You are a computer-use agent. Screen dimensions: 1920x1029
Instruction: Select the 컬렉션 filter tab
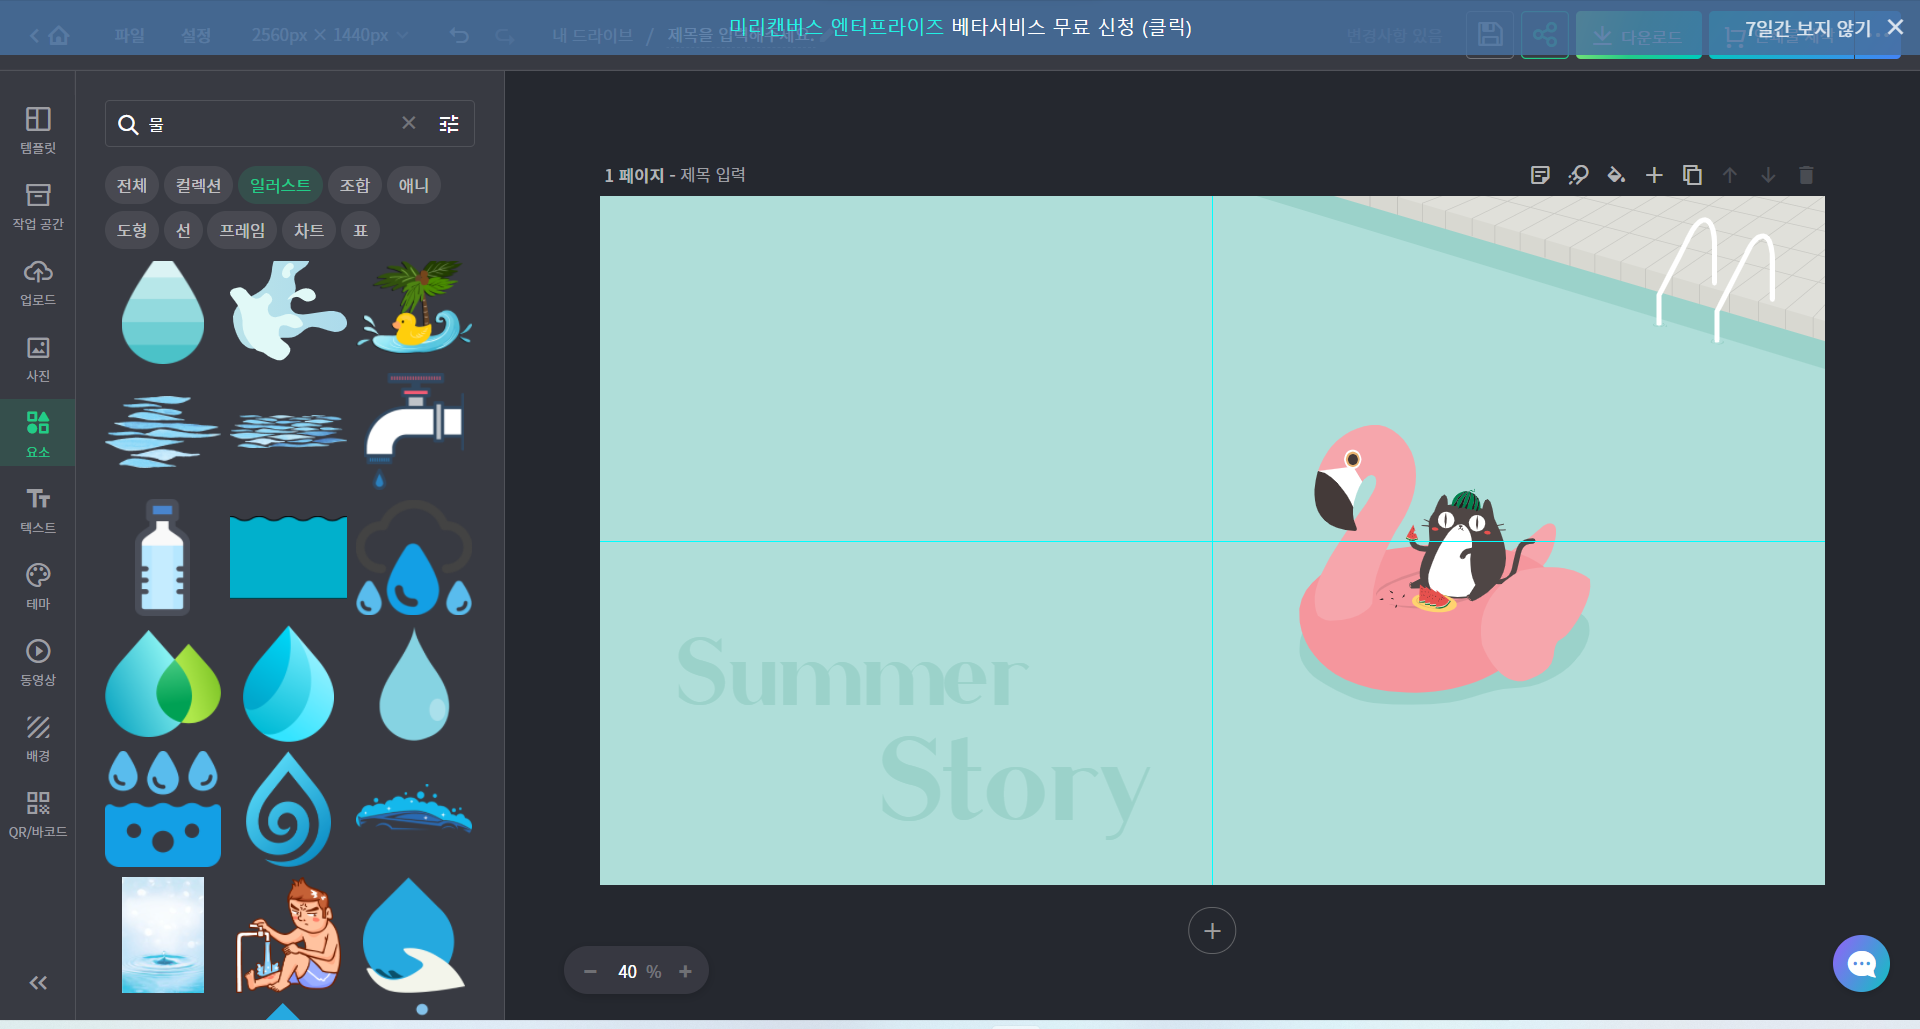click(198, 185)
